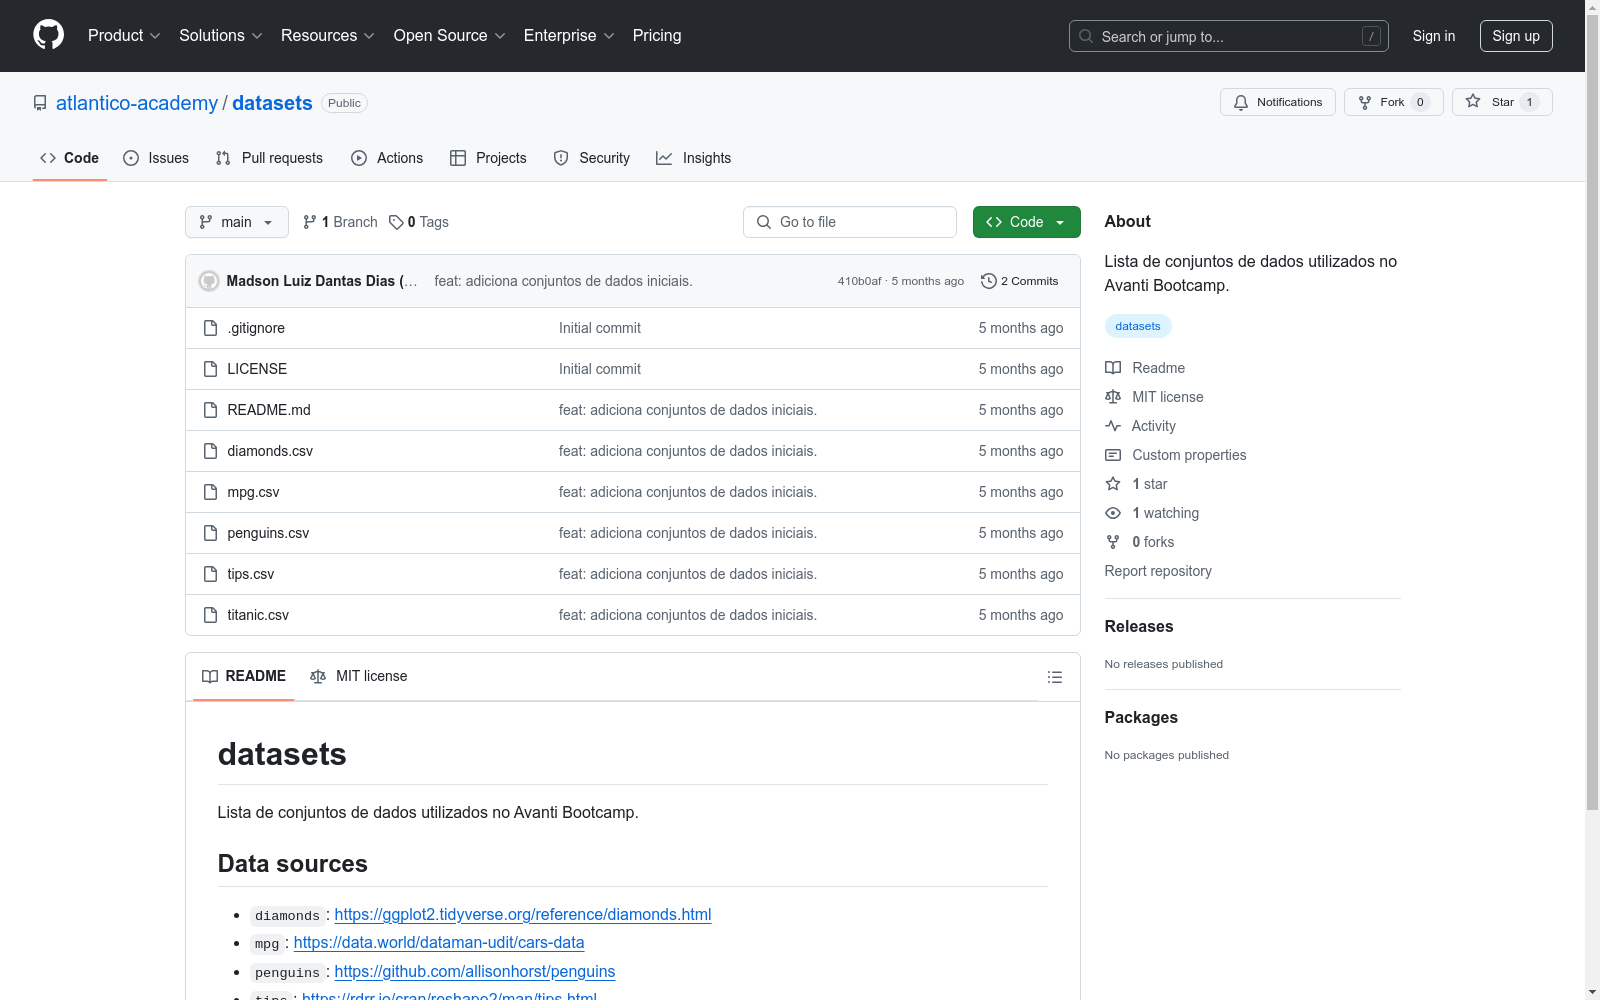The image size is (1600, 1000).
Task: Switch to the Actions tab
Action: pos(387,158)
